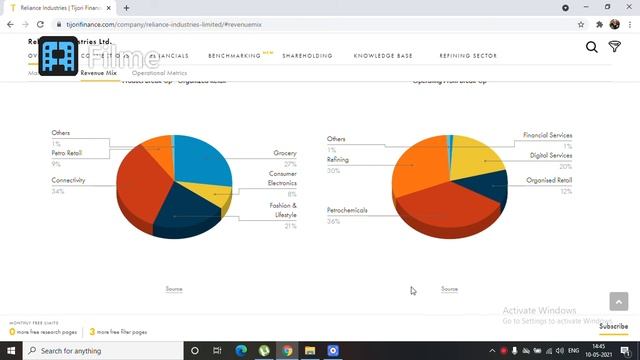This screenshot has height=360, width=640.
Task: Click the scroll-to-top arrow button
Action: pos(619,301)
